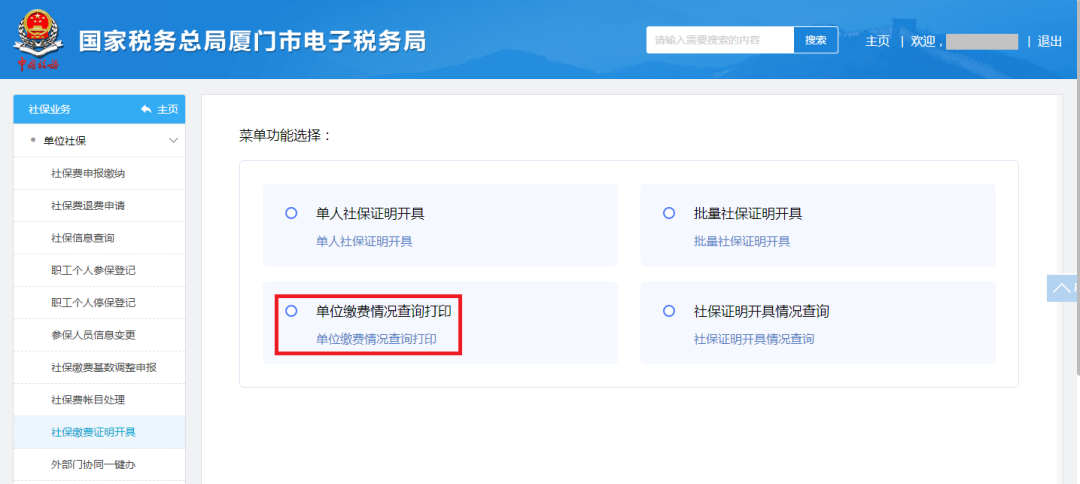Go to 社保信息查询 in sidebar

tap(81, 238)
